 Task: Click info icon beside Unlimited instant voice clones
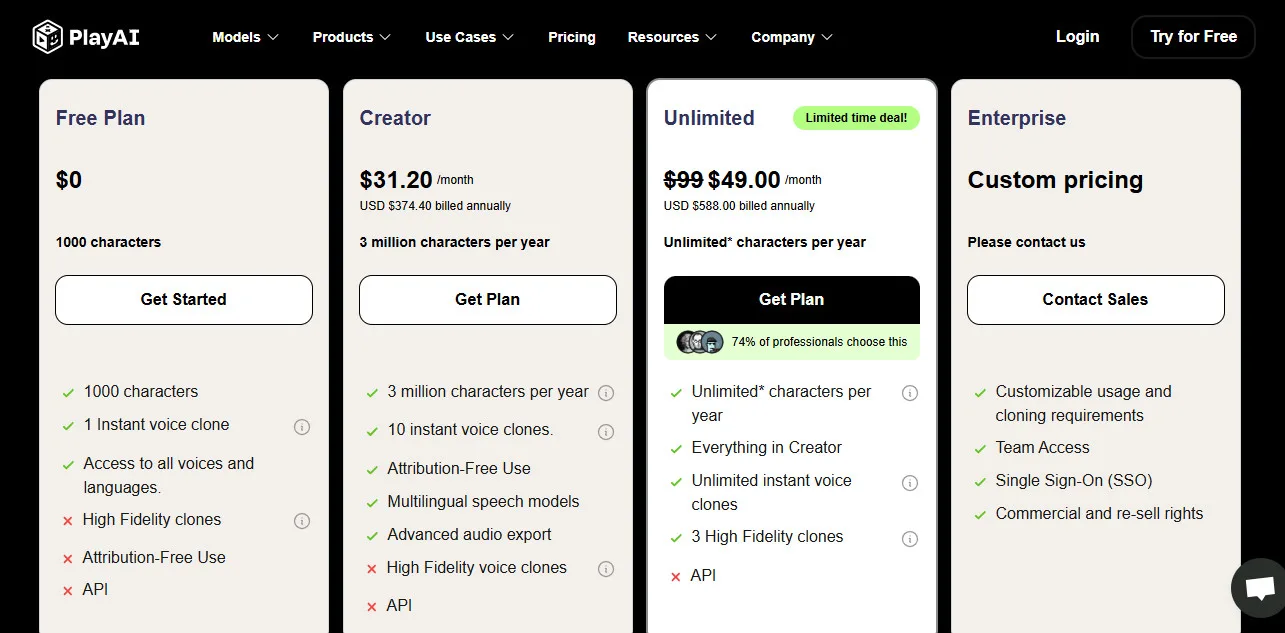[910, 483]
